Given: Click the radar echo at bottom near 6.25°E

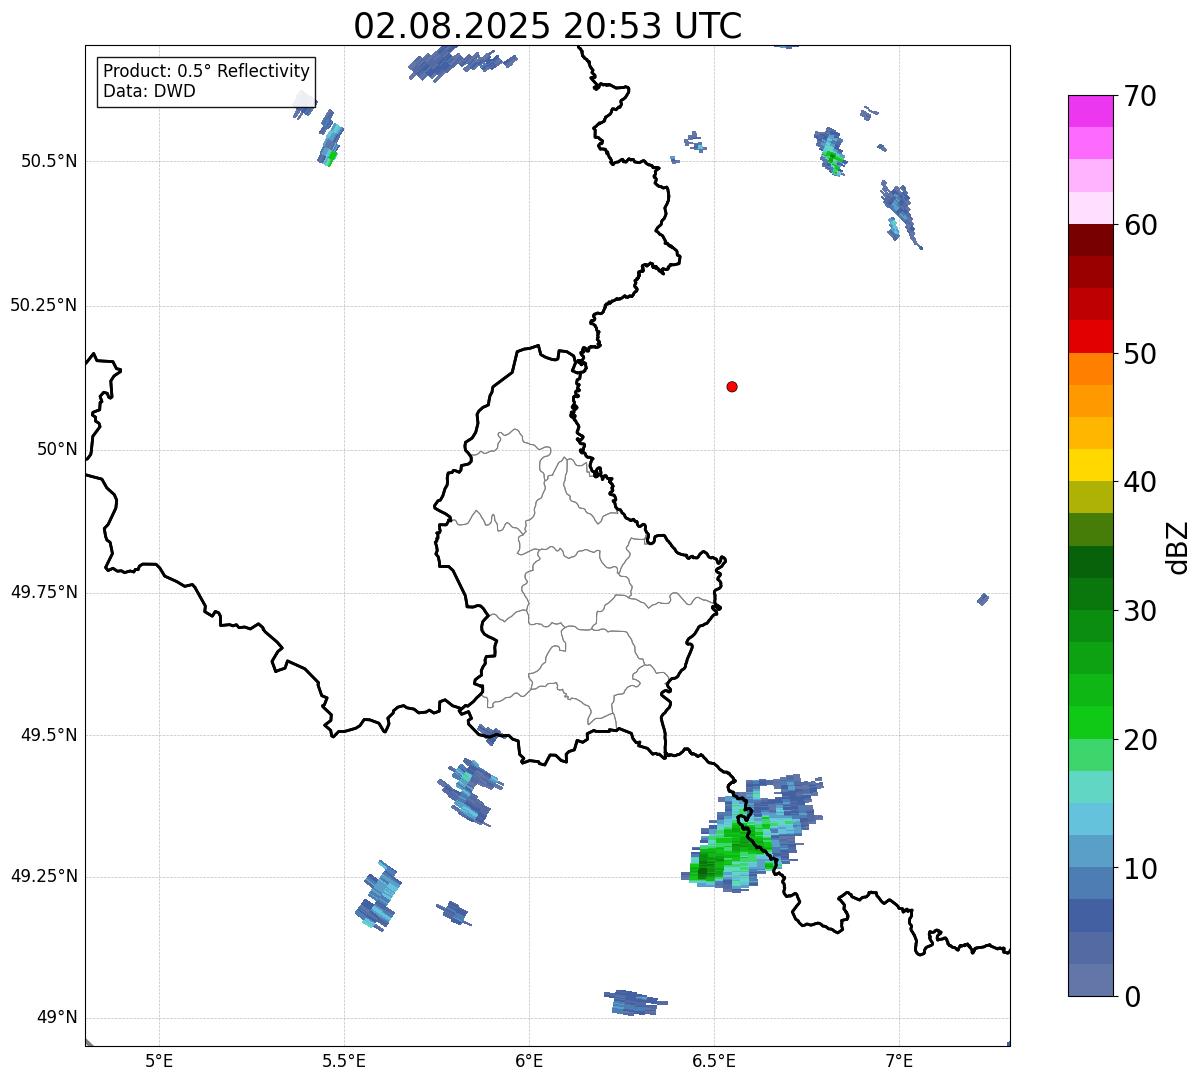Looking at the screenshot, I should (x=634, y=1002).
